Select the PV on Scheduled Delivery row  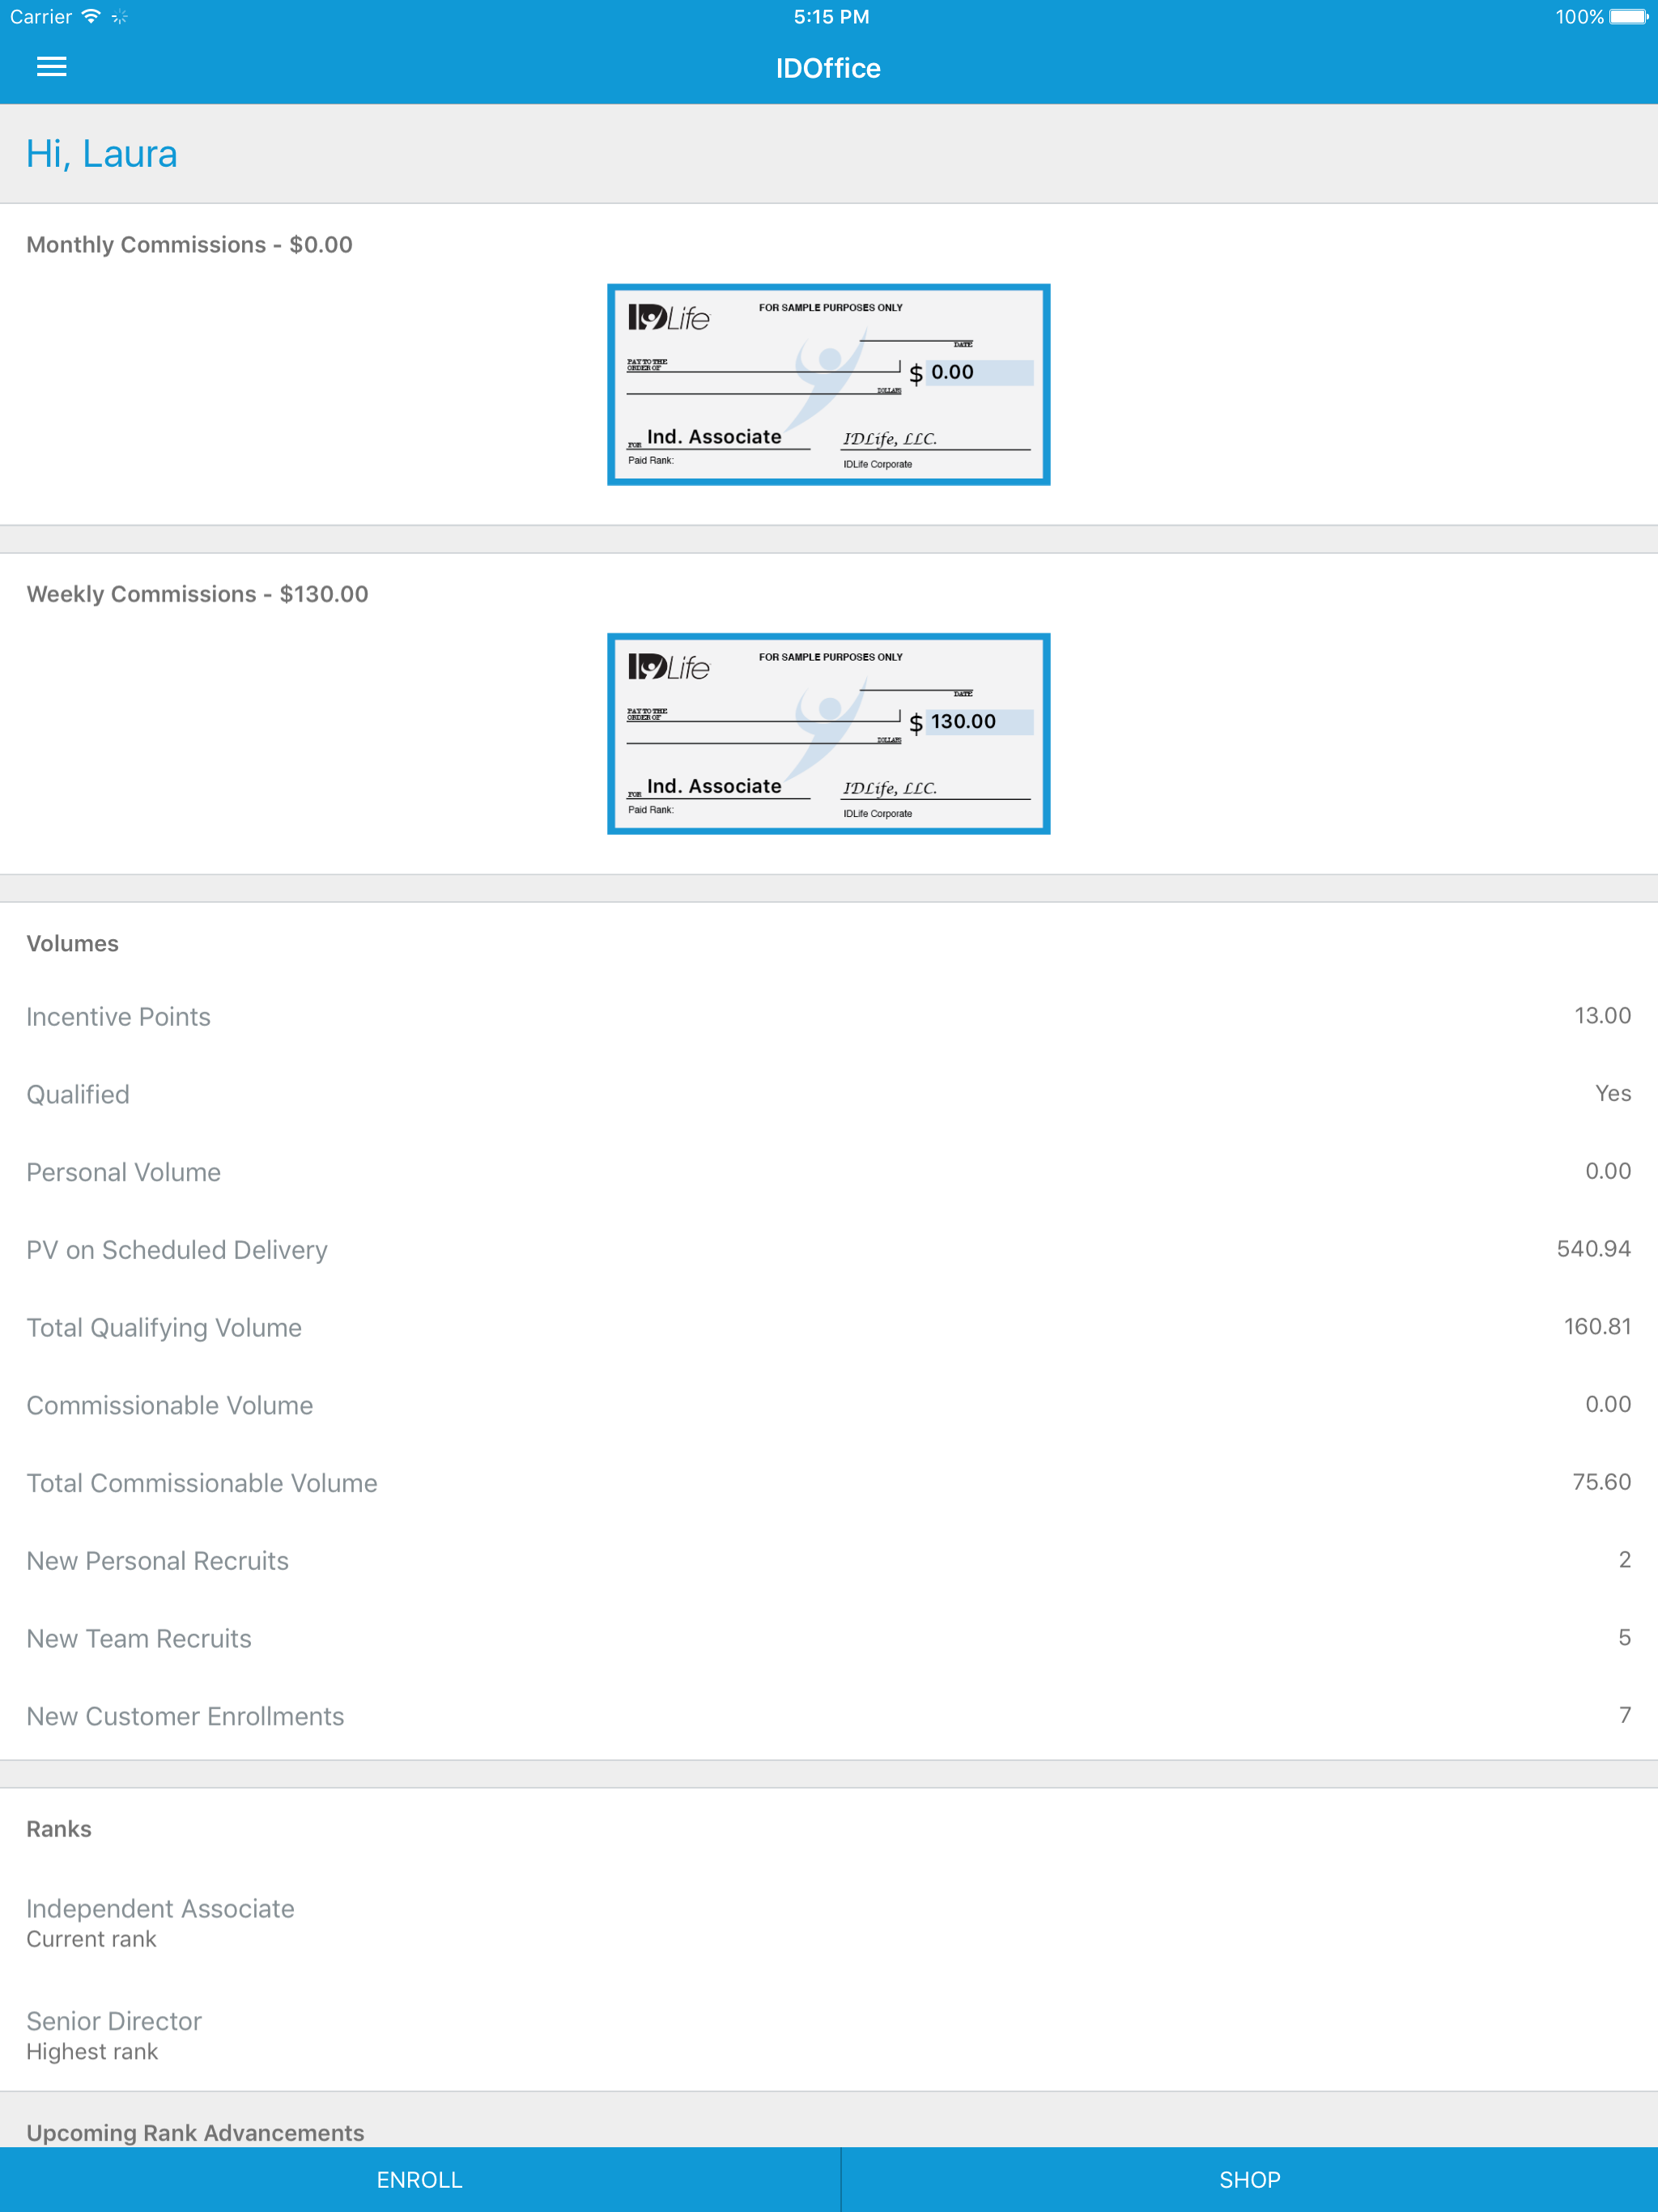click(828, 1249)
